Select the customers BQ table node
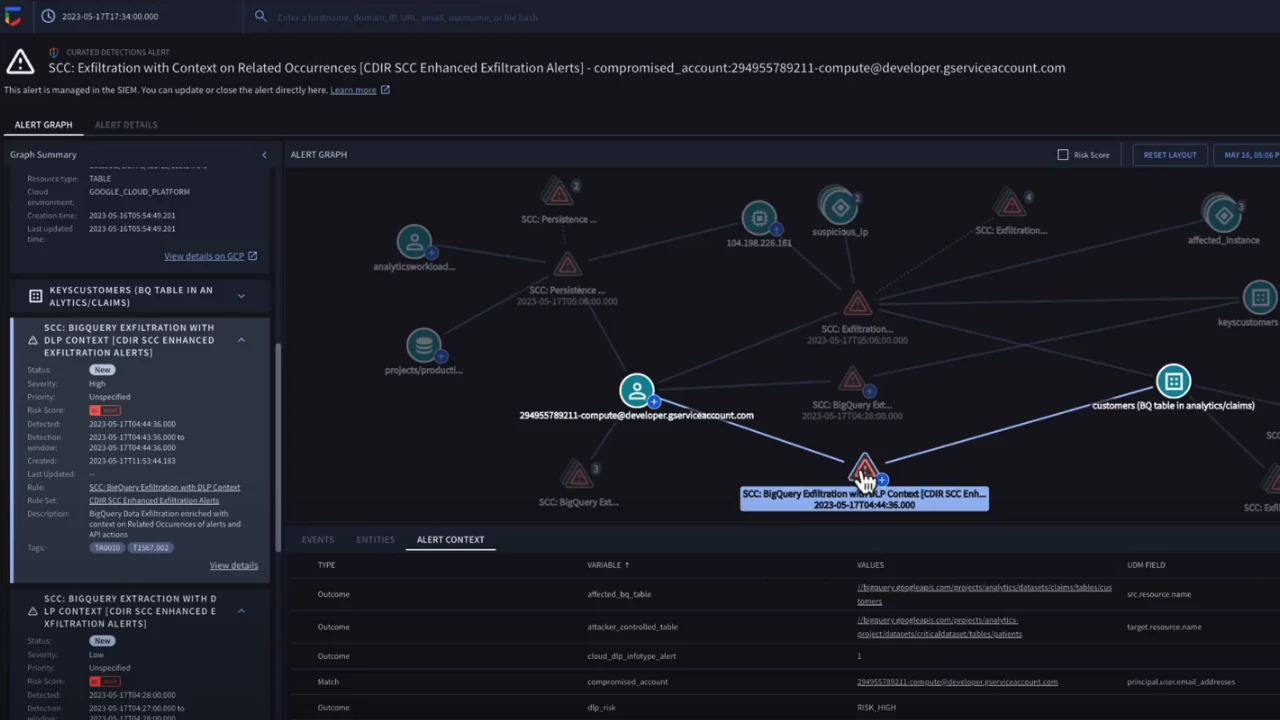 coord(1174,381)
